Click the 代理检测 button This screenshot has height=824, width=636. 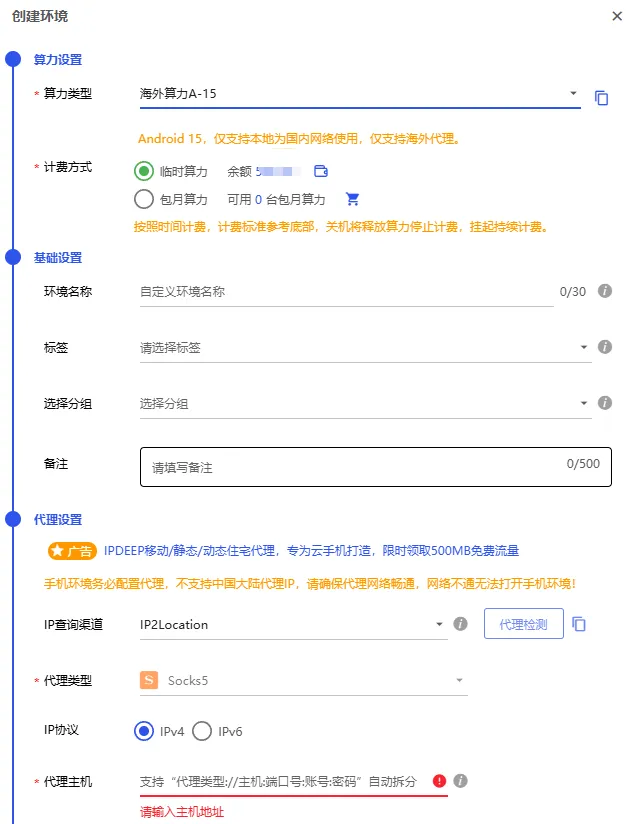click(524, 624)
